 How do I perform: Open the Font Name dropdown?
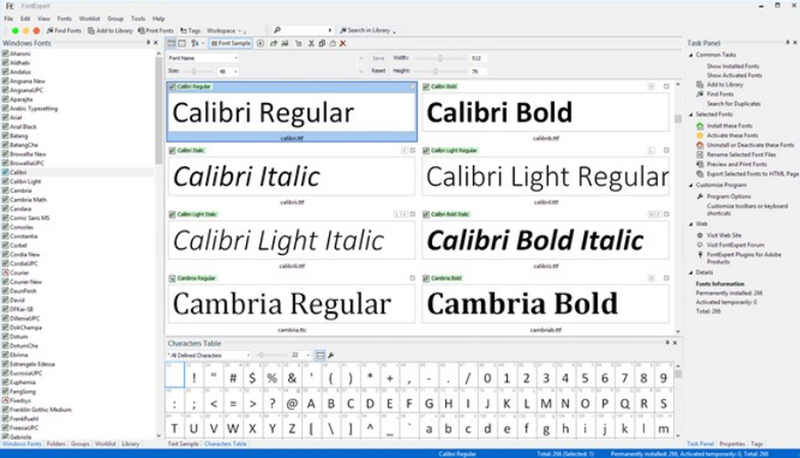pyautogui.click(x=203, y=58)
